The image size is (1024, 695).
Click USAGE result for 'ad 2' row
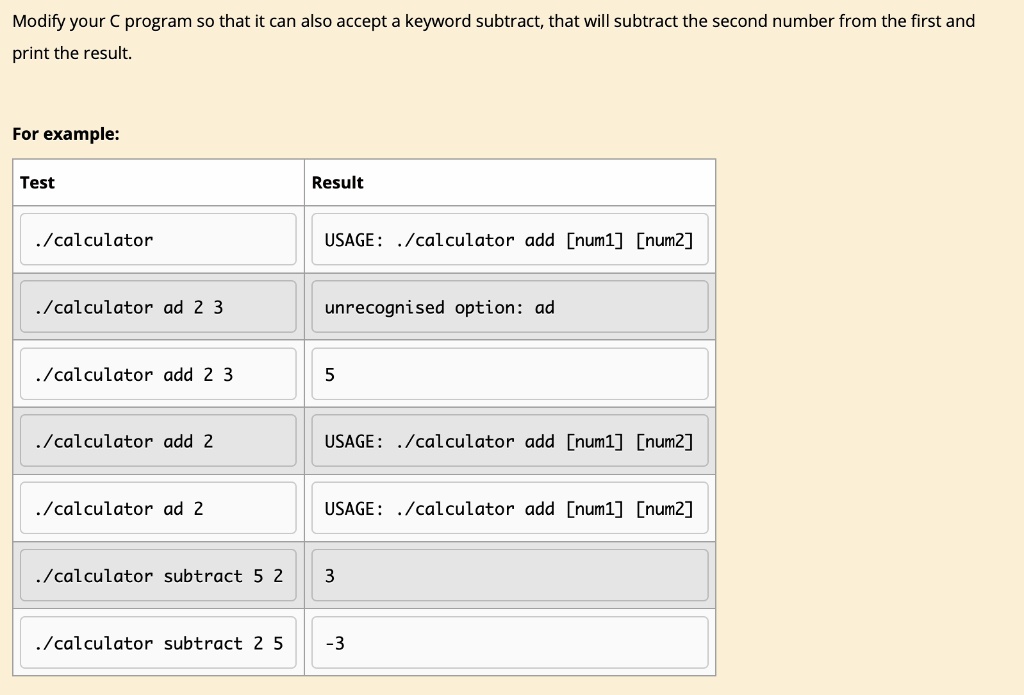[x=509, y=508]
